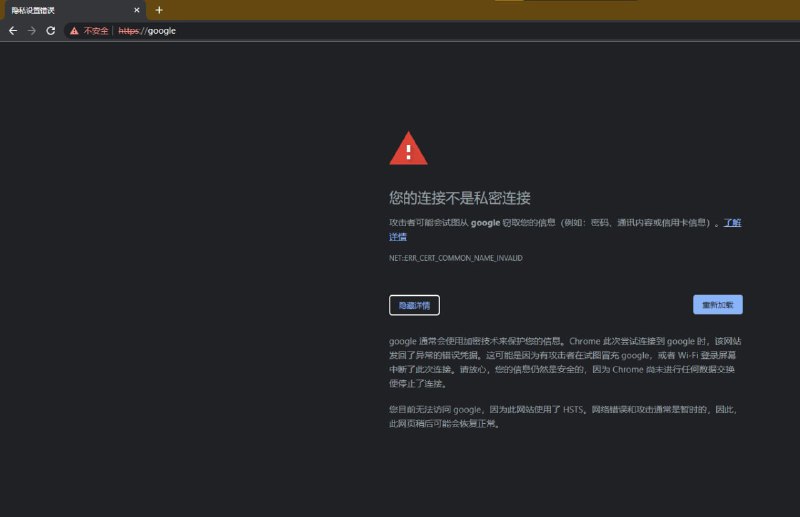Go back using the browser back arrow

coord(13,31)
